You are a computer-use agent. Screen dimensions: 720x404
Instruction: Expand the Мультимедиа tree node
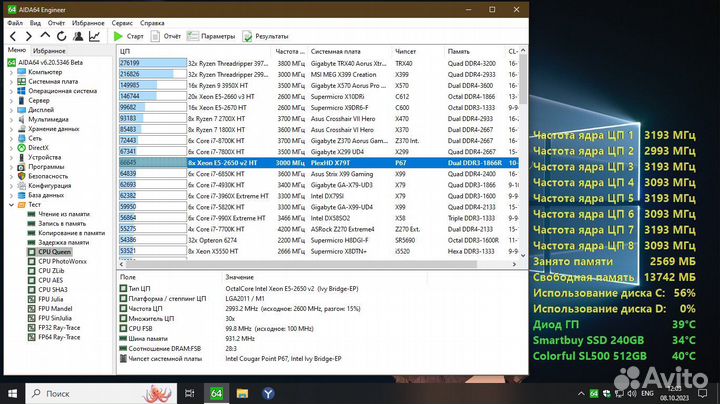tap(11, 119)
